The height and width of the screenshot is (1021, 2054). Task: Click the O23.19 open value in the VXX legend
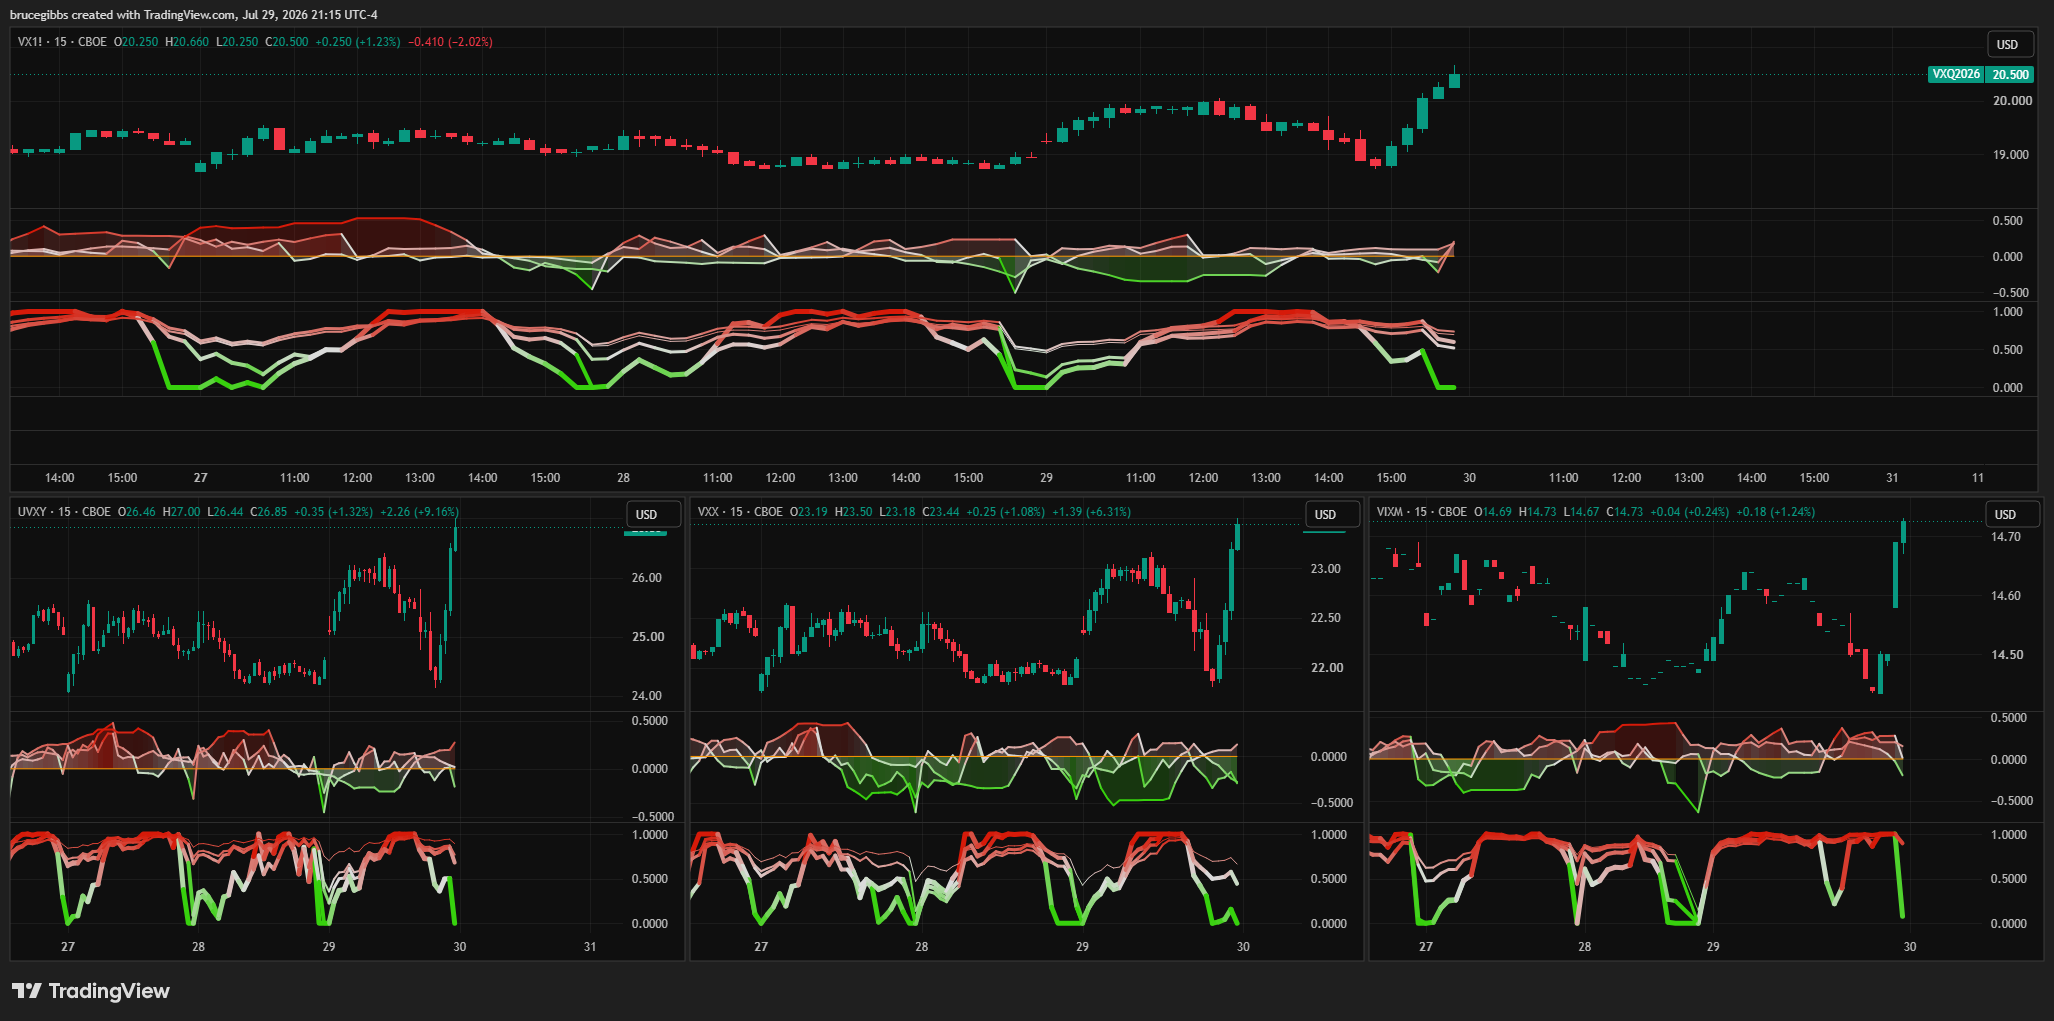(809, 512)
